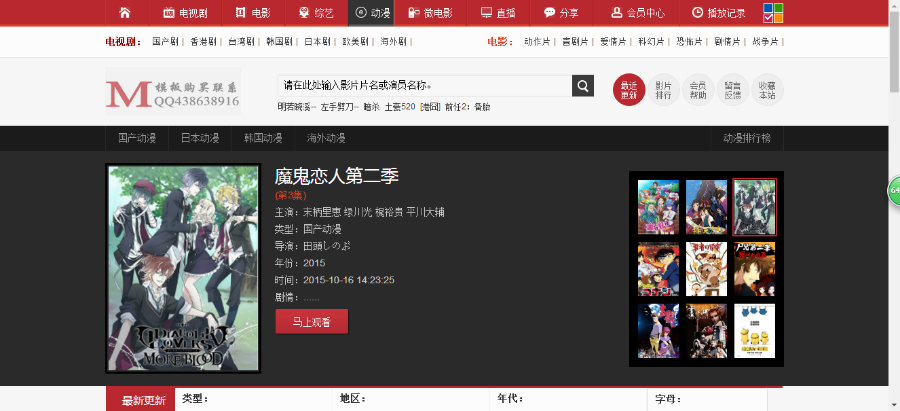
Task: Click the site logo with letter M
Action: click(173, 92)
